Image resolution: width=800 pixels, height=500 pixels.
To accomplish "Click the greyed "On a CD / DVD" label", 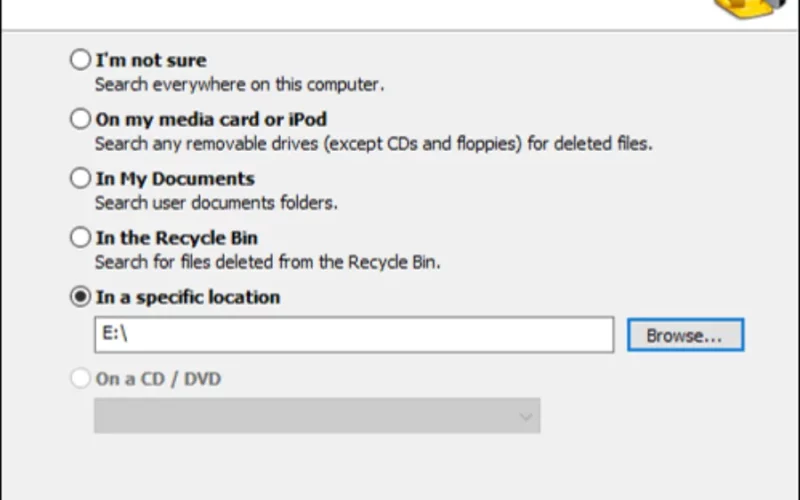I will [158, 379].
